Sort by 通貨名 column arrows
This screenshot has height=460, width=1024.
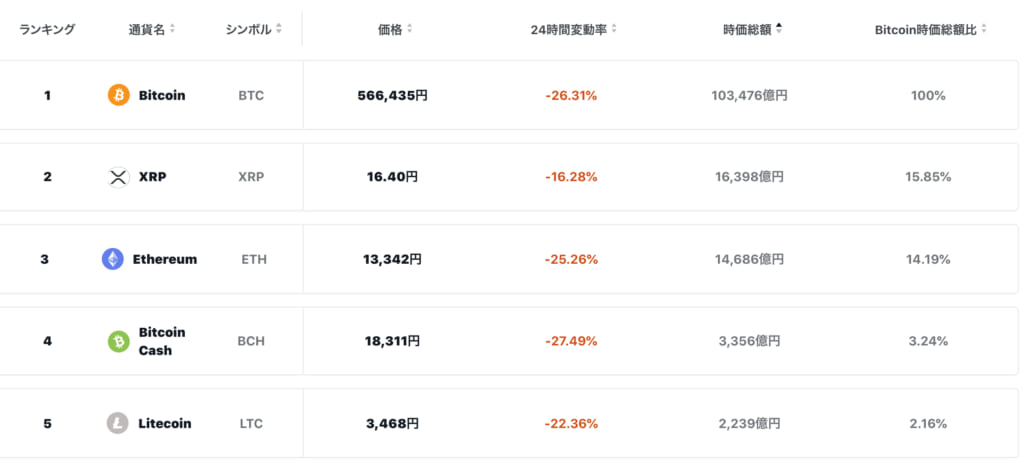tap(172, 29)
